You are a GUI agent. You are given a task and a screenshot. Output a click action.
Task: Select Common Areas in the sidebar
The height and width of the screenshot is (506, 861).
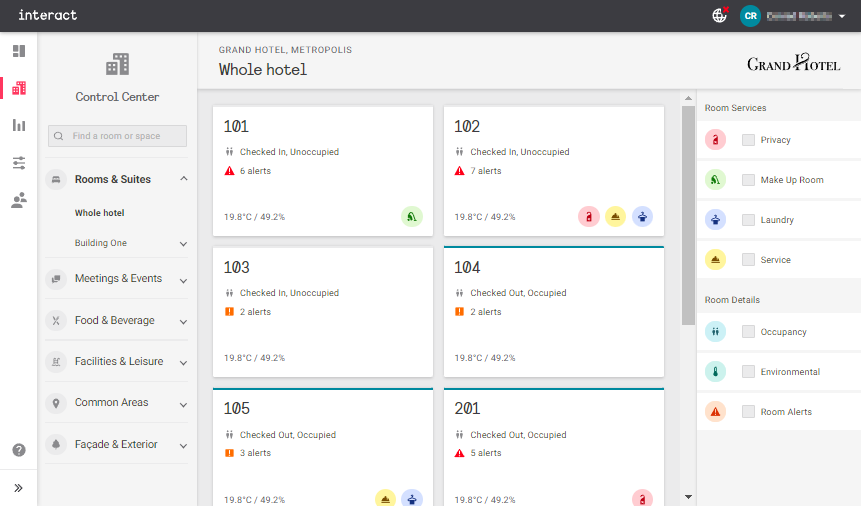point(111,403)
